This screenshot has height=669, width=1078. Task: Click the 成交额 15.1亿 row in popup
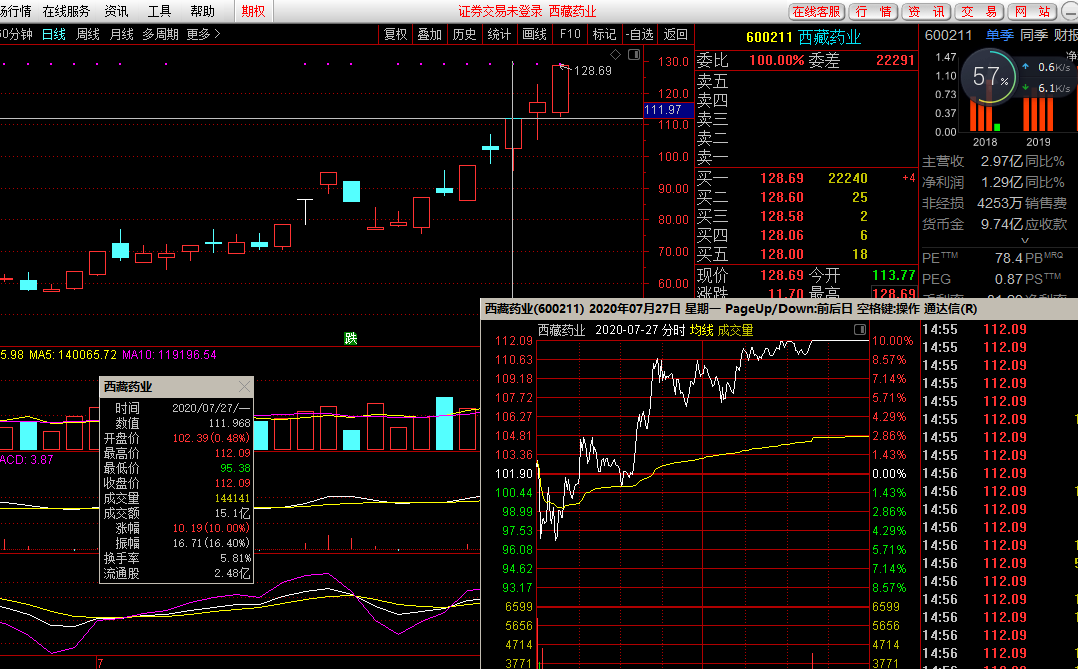point(177,513)
